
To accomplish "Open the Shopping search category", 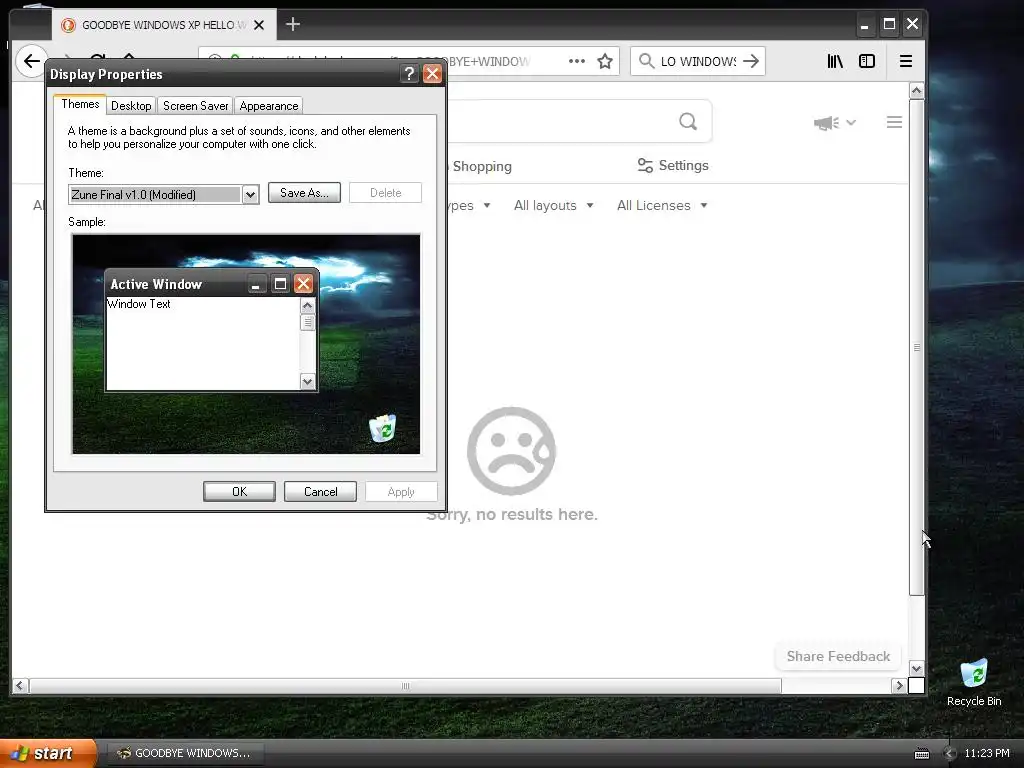I will click(x=481, y=167).
